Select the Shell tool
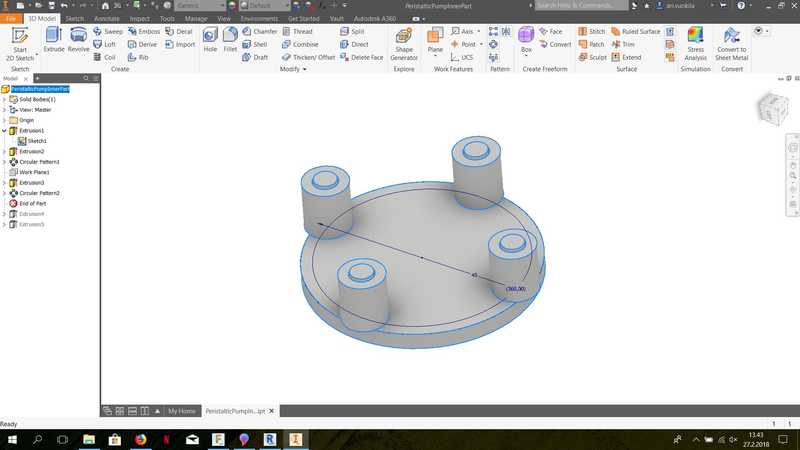Viewport: 800px width, 450px height. (x=255, y=44)
